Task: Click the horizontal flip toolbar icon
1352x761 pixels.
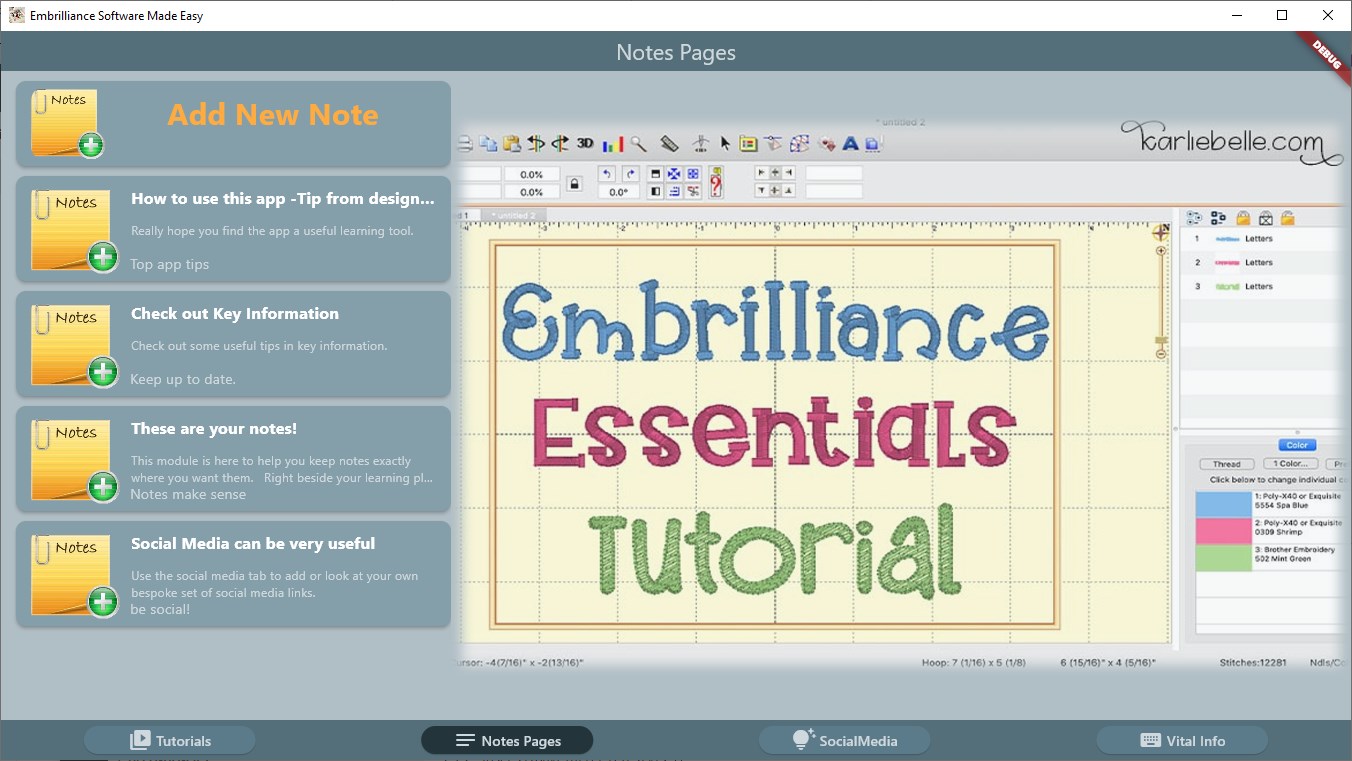Action: click(x=537, y=143)
